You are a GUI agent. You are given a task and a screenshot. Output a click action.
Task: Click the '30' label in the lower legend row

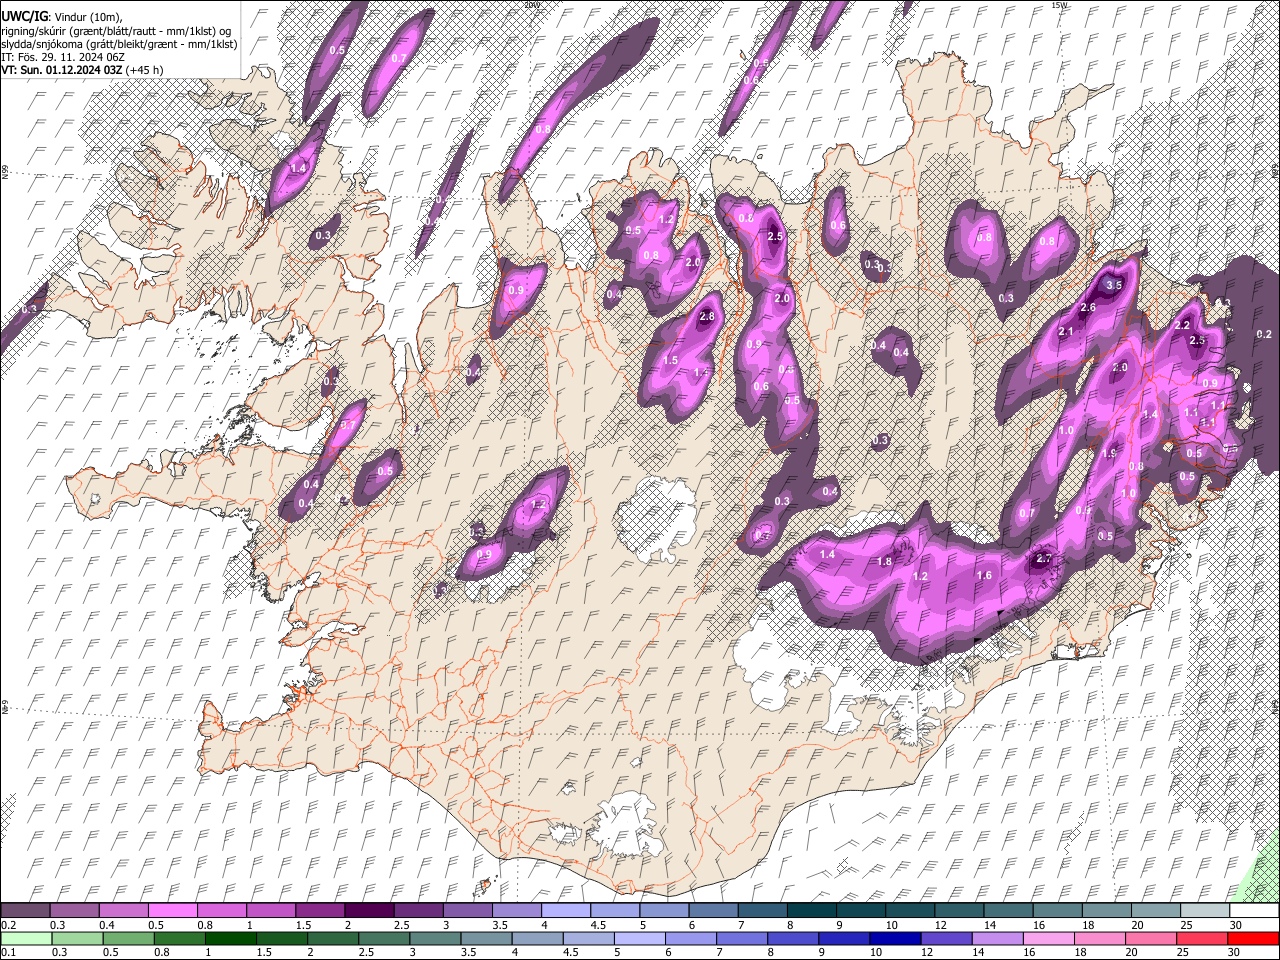point(1236,952)
